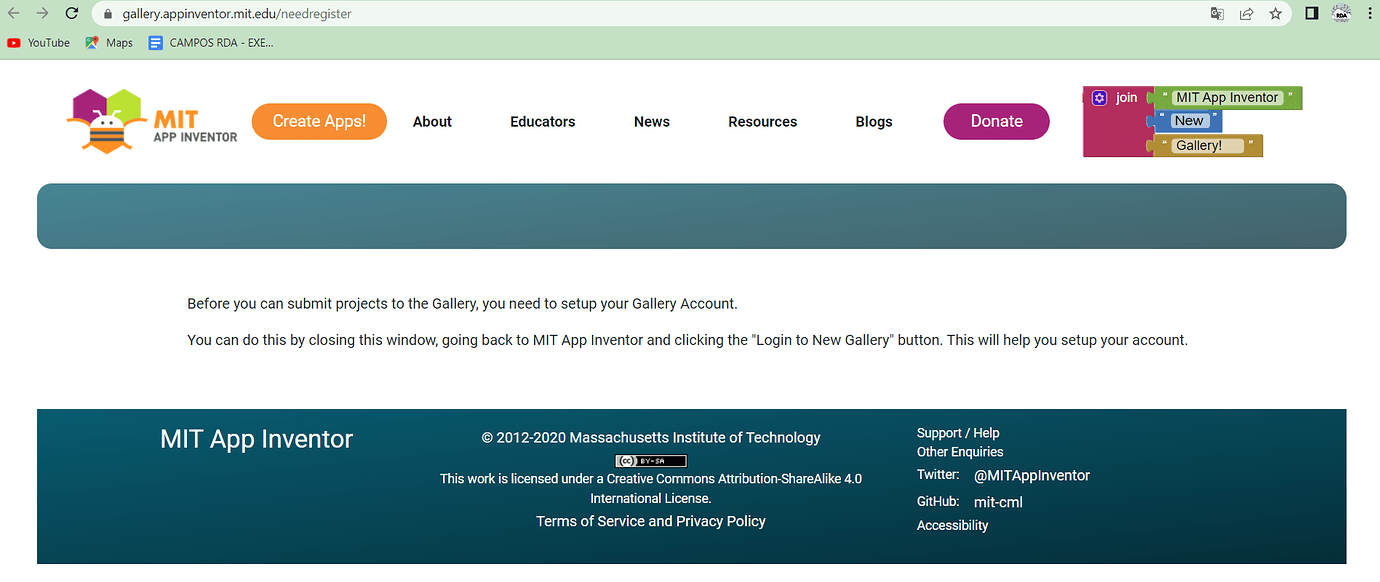Open the browser side panel icon

tap(1312, 14)
